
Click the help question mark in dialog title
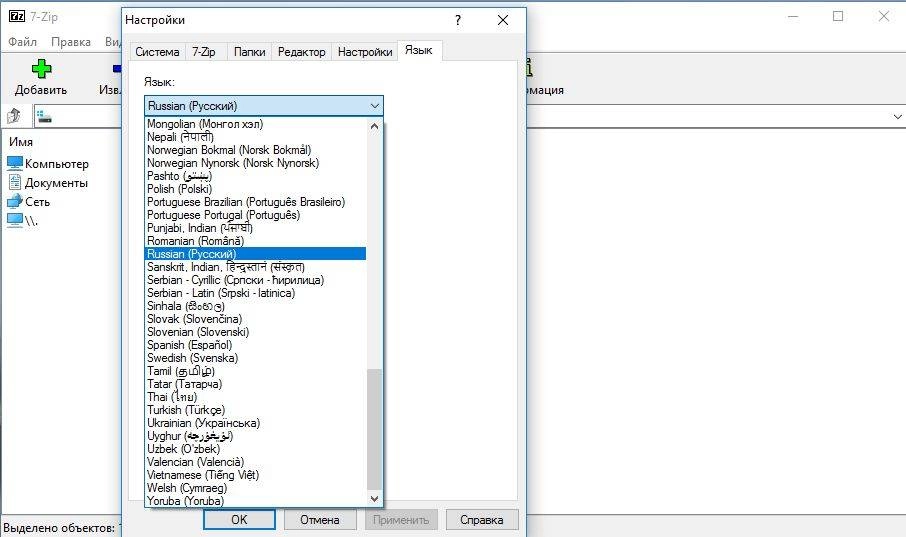(458, 20)
